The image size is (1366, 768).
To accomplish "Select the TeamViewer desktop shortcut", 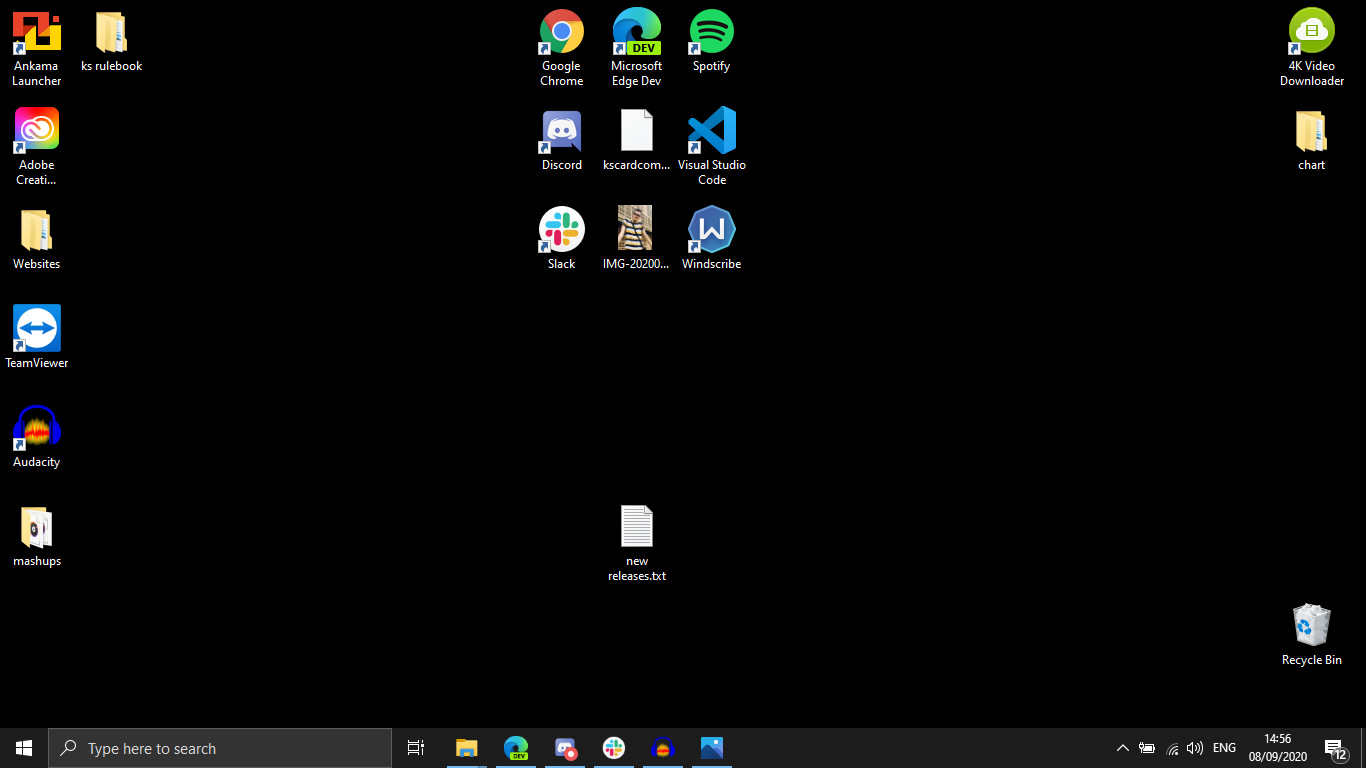I will tap(37, 337).
